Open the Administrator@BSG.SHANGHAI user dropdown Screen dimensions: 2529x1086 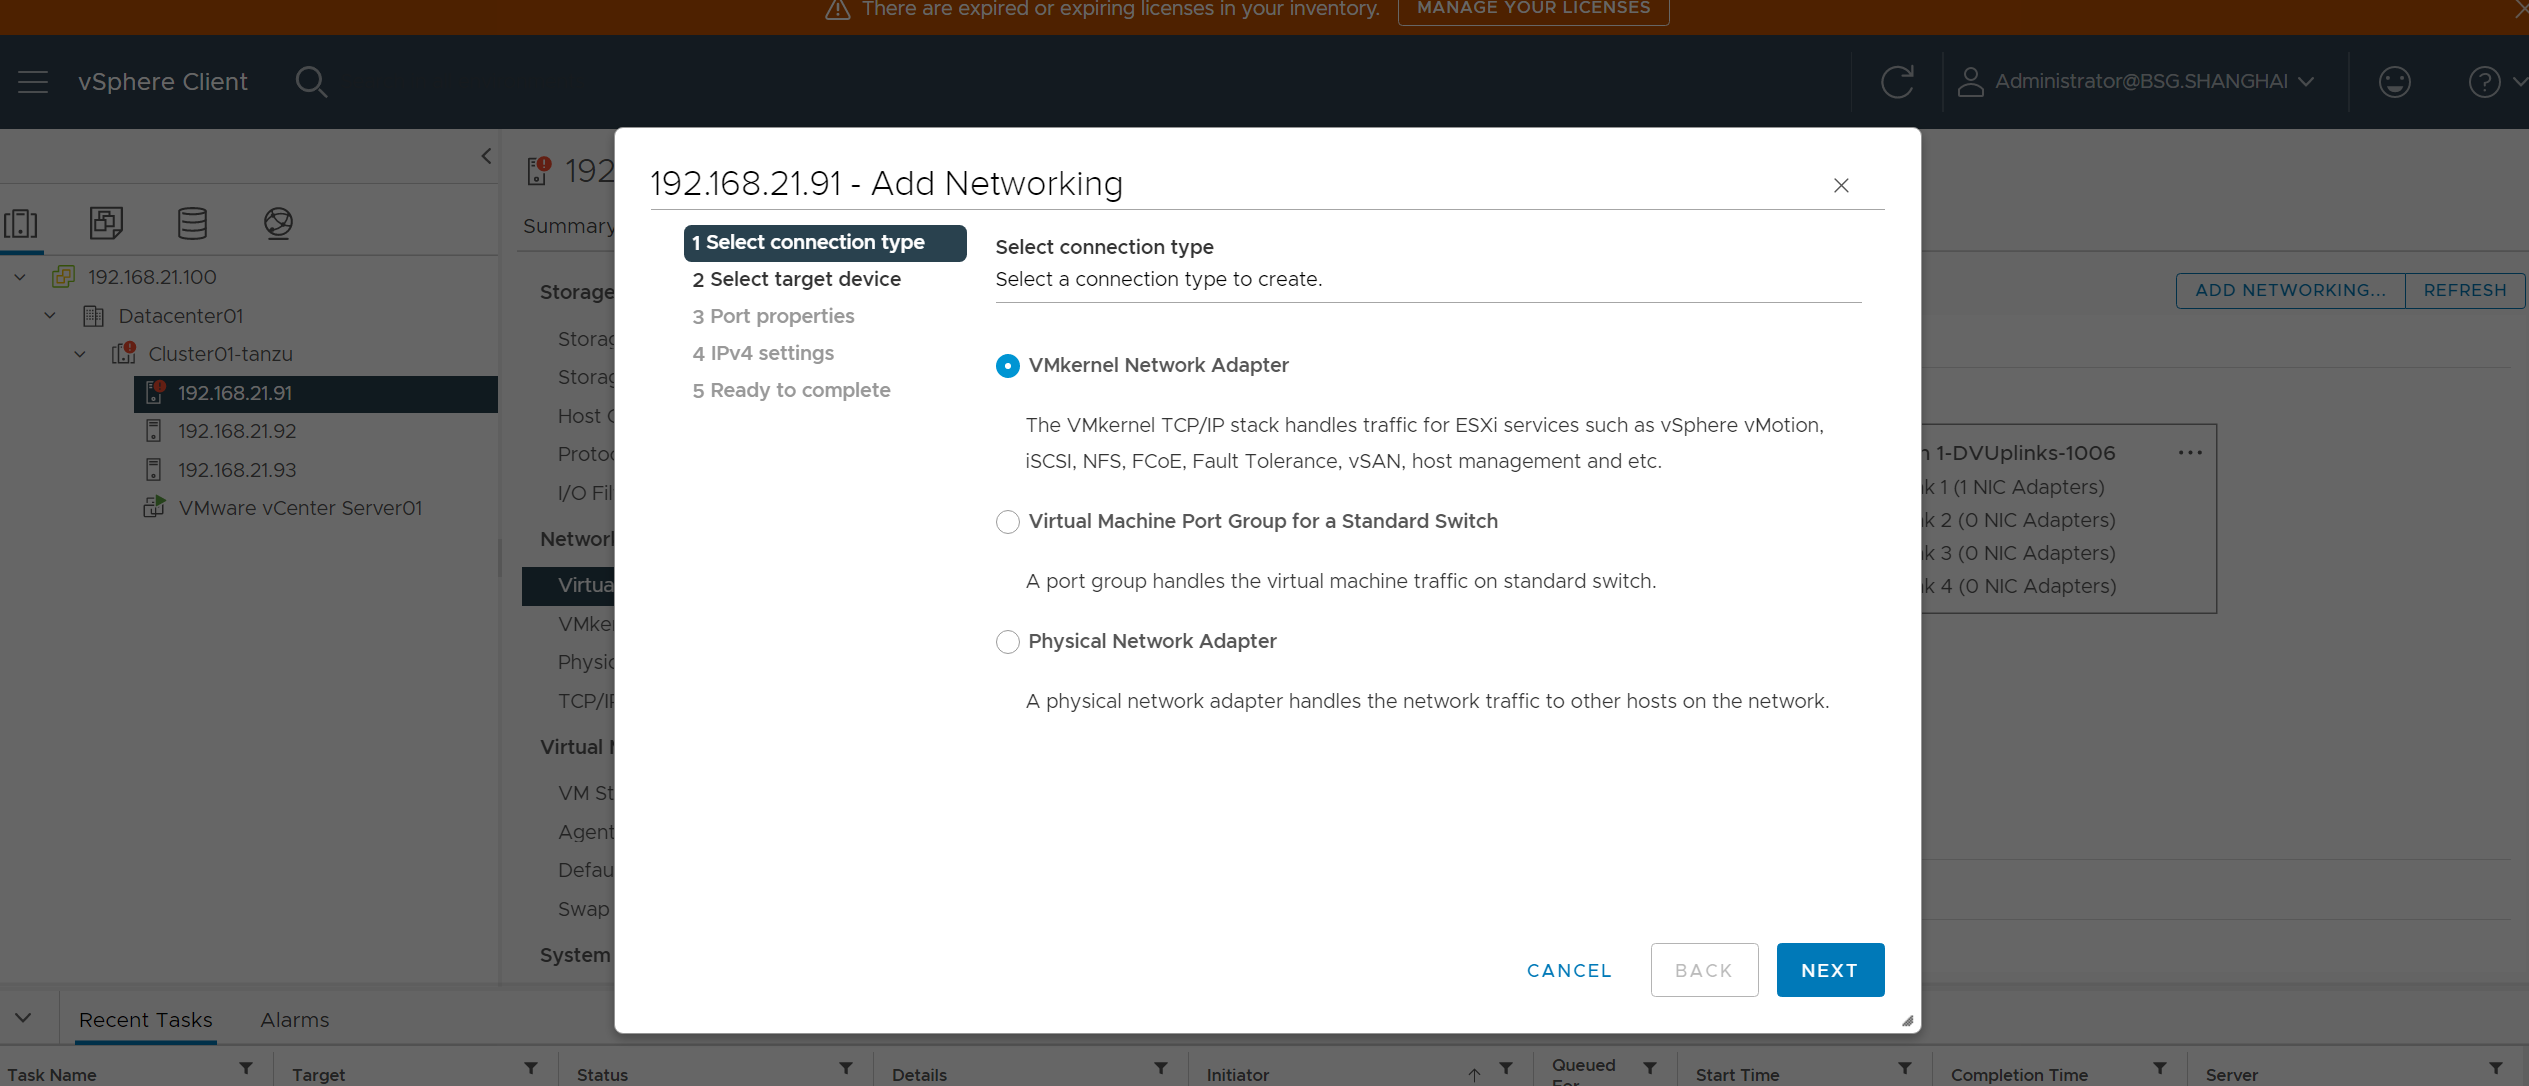2140,82
